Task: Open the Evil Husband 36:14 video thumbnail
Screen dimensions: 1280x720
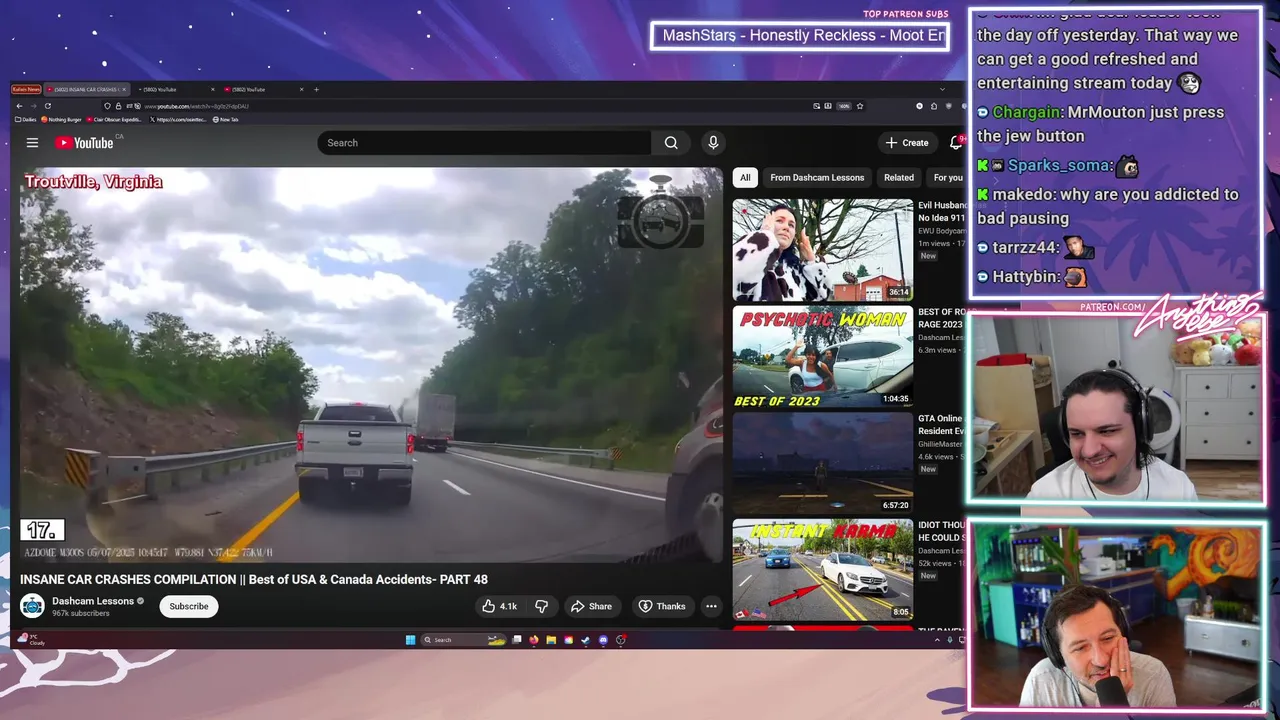Action: (822, 249)
